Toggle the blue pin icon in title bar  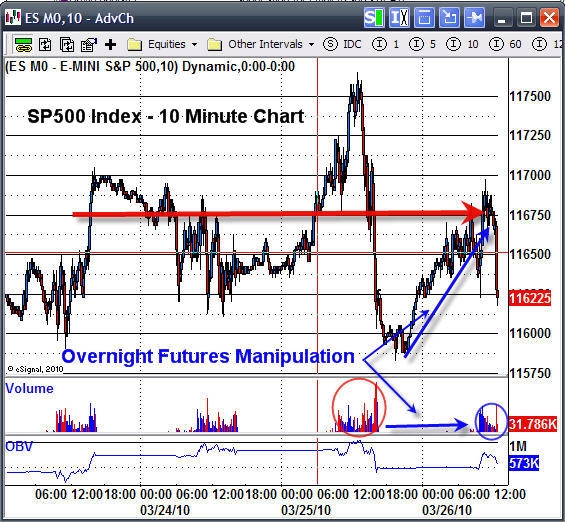point(475,17)
